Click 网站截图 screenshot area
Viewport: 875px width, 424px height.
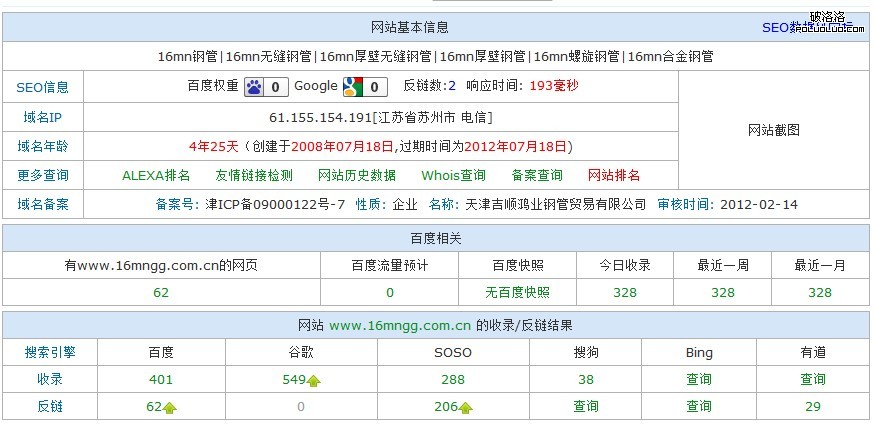[x=774, y=130]
